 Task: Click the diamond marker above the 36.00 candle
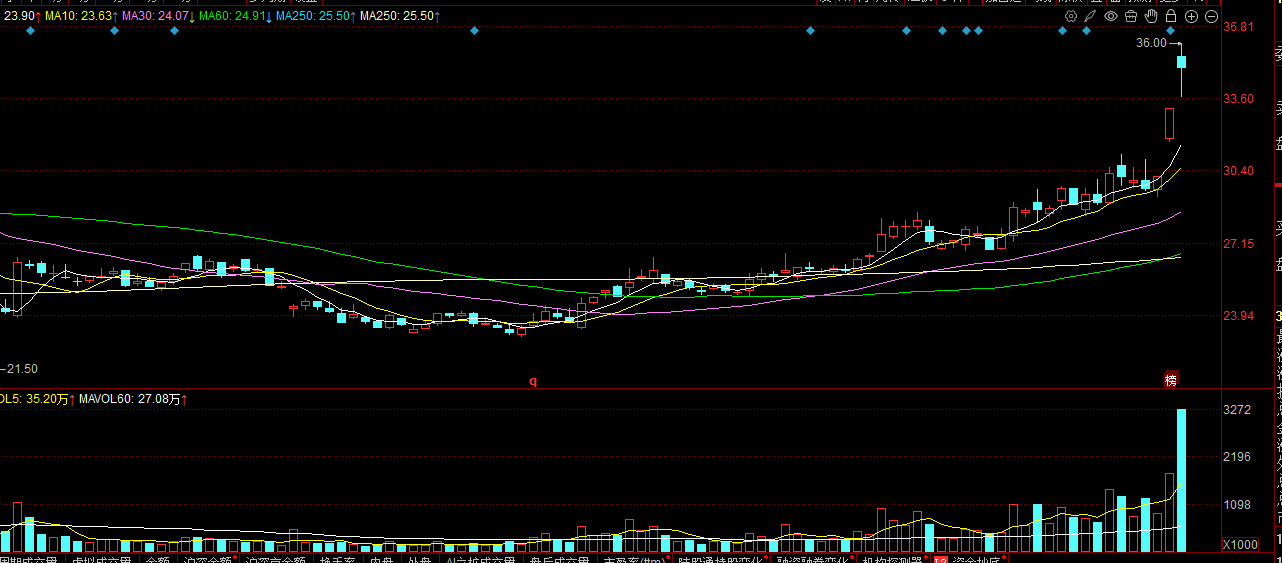(x=1170, y=31)
